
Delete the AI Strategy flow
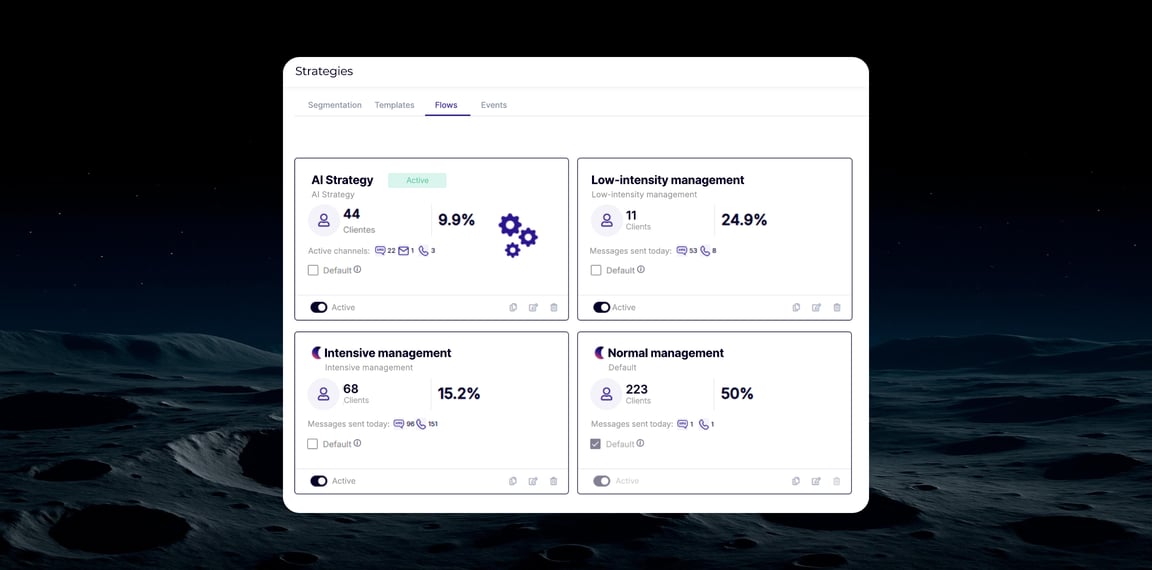pos(554,308)
